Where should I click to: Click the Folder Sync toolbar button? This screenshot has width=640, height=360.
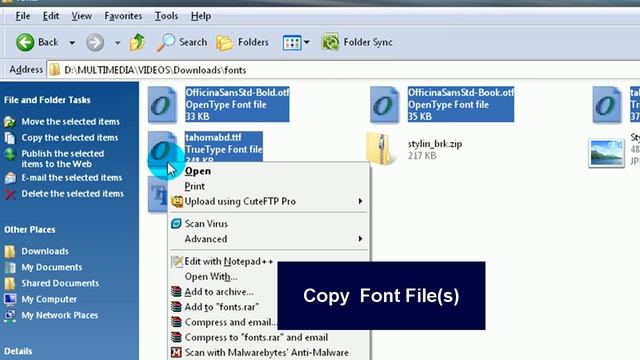click(x=357, y=42)
